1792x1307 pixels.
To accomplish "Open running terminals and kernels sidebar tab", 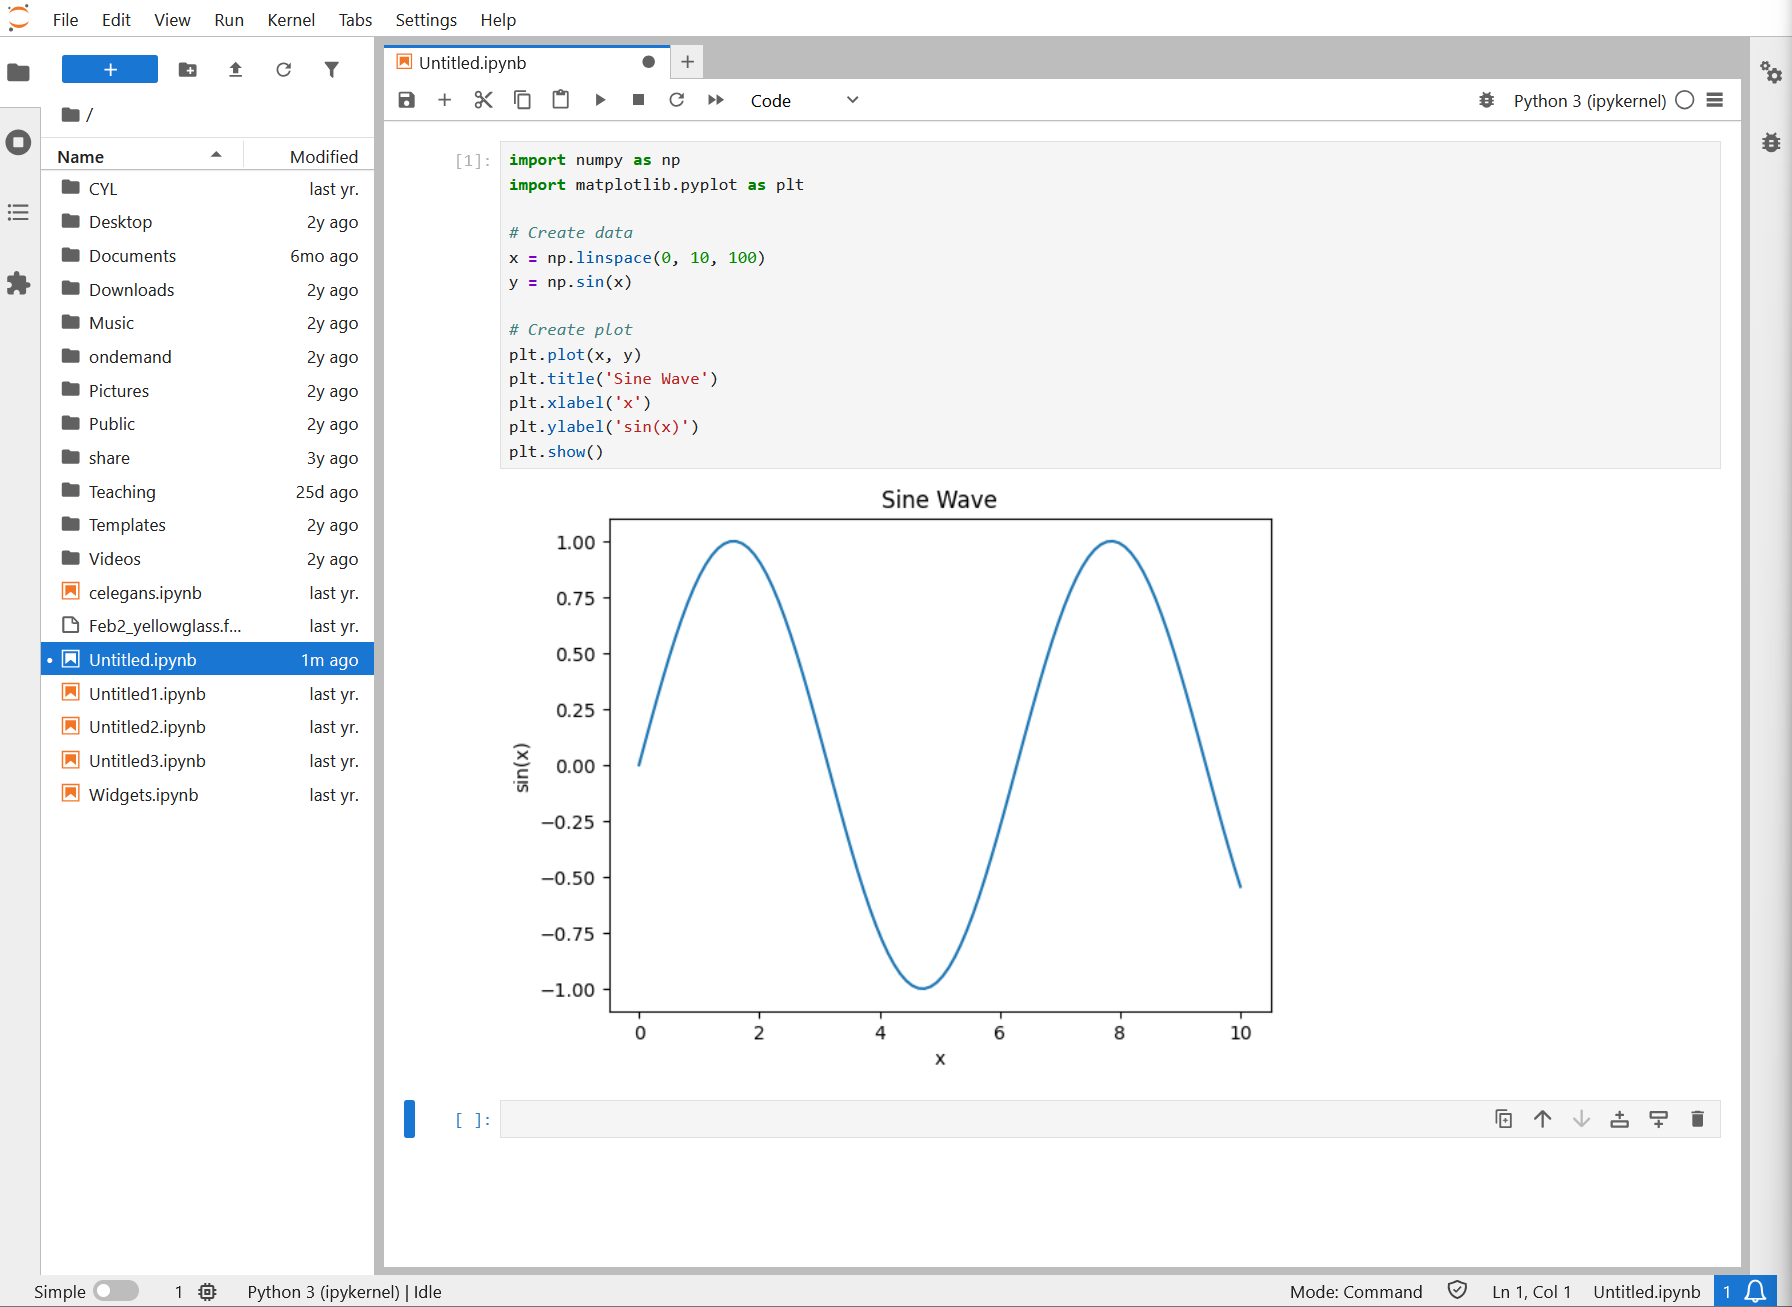I will (x=19, y=142).
